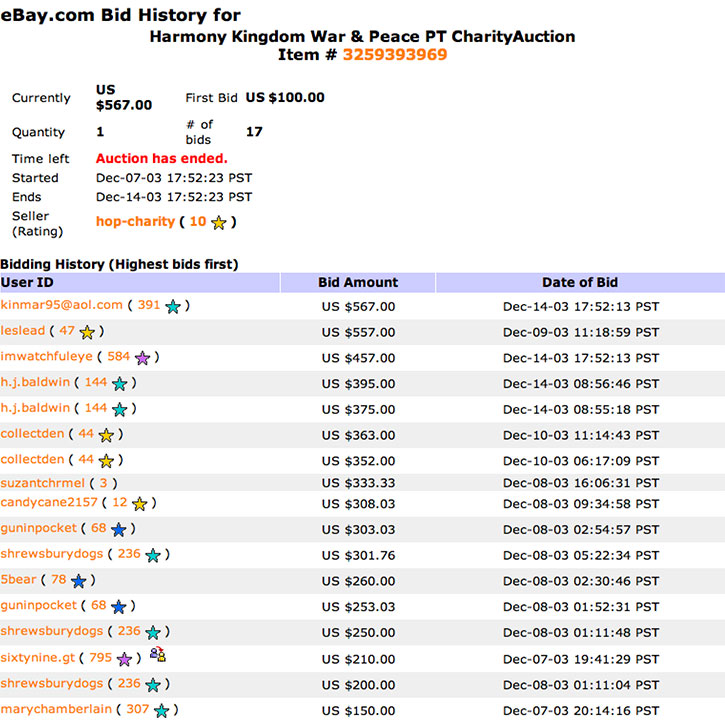Screen dimensions: 725x725
Task: Open seller feedback score 10
Action: [198, 221]
